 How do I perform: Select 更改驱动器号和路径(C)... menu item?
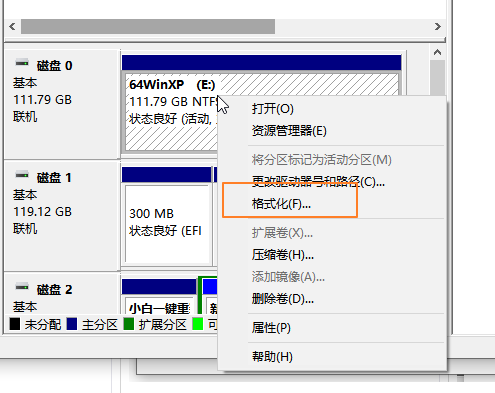pos(318,182)
